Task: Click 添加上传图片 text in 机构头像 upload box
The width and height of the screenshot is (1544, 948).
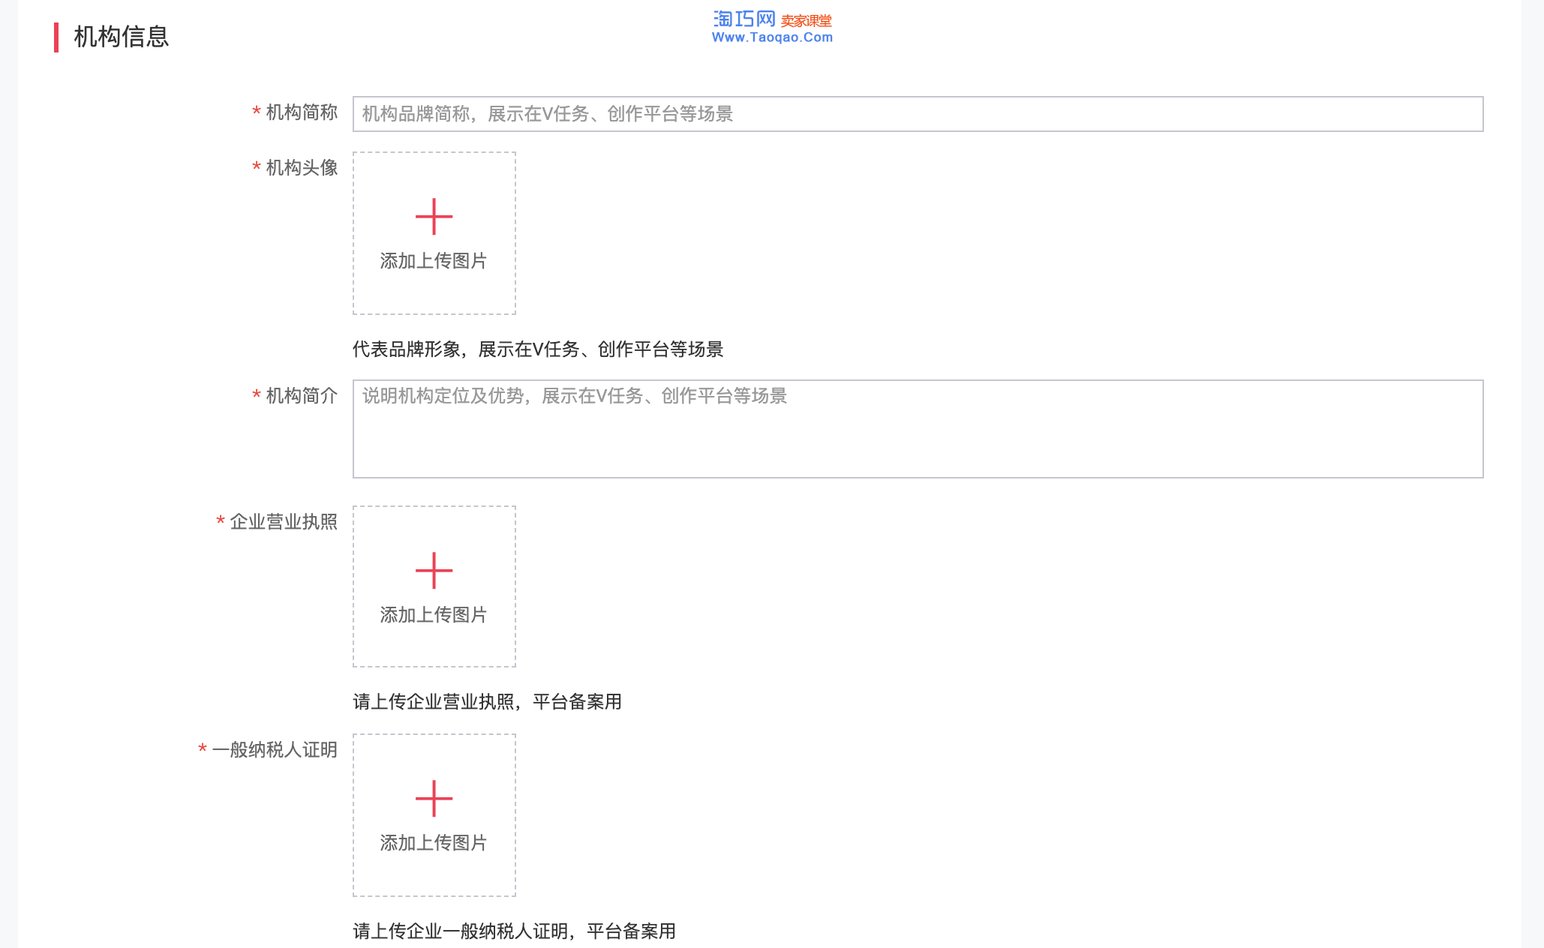Action: [x=434, y=261]
